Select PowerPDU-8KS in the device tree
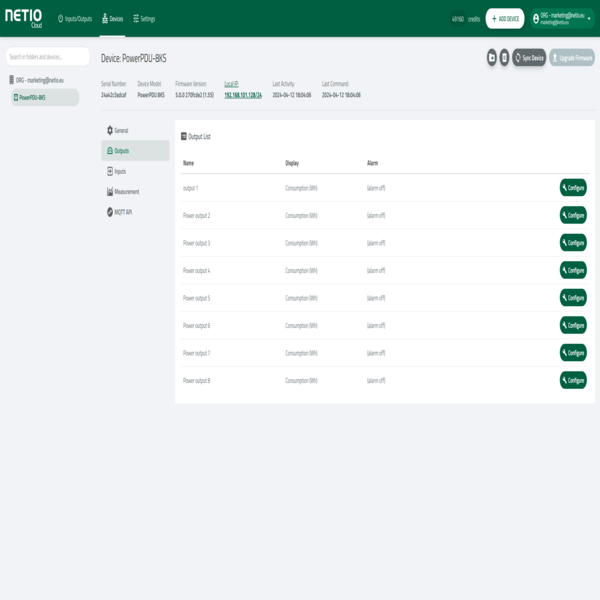 [32, 97]
